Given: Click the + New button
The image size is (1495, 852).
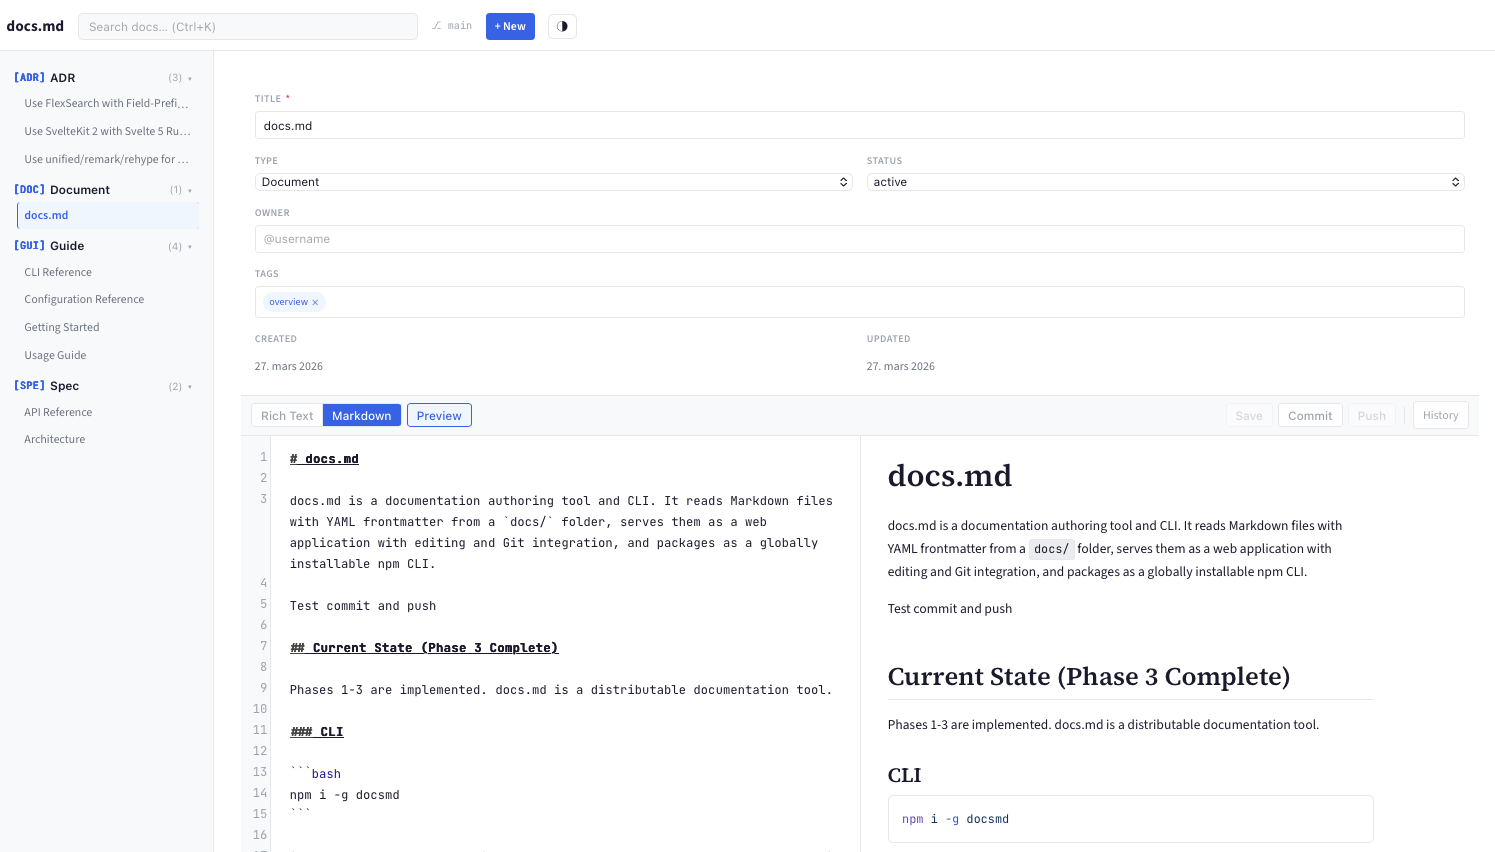Looking at the screenshot, I should click(x=510, y=26).
